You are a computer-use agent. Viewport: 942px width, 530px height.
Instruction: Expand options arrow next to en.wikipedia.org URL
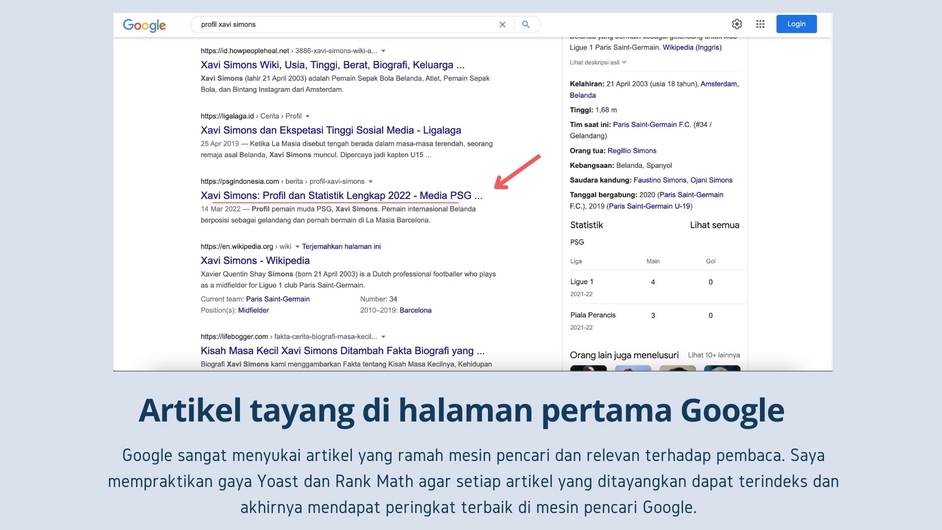[x=297, y=246]
